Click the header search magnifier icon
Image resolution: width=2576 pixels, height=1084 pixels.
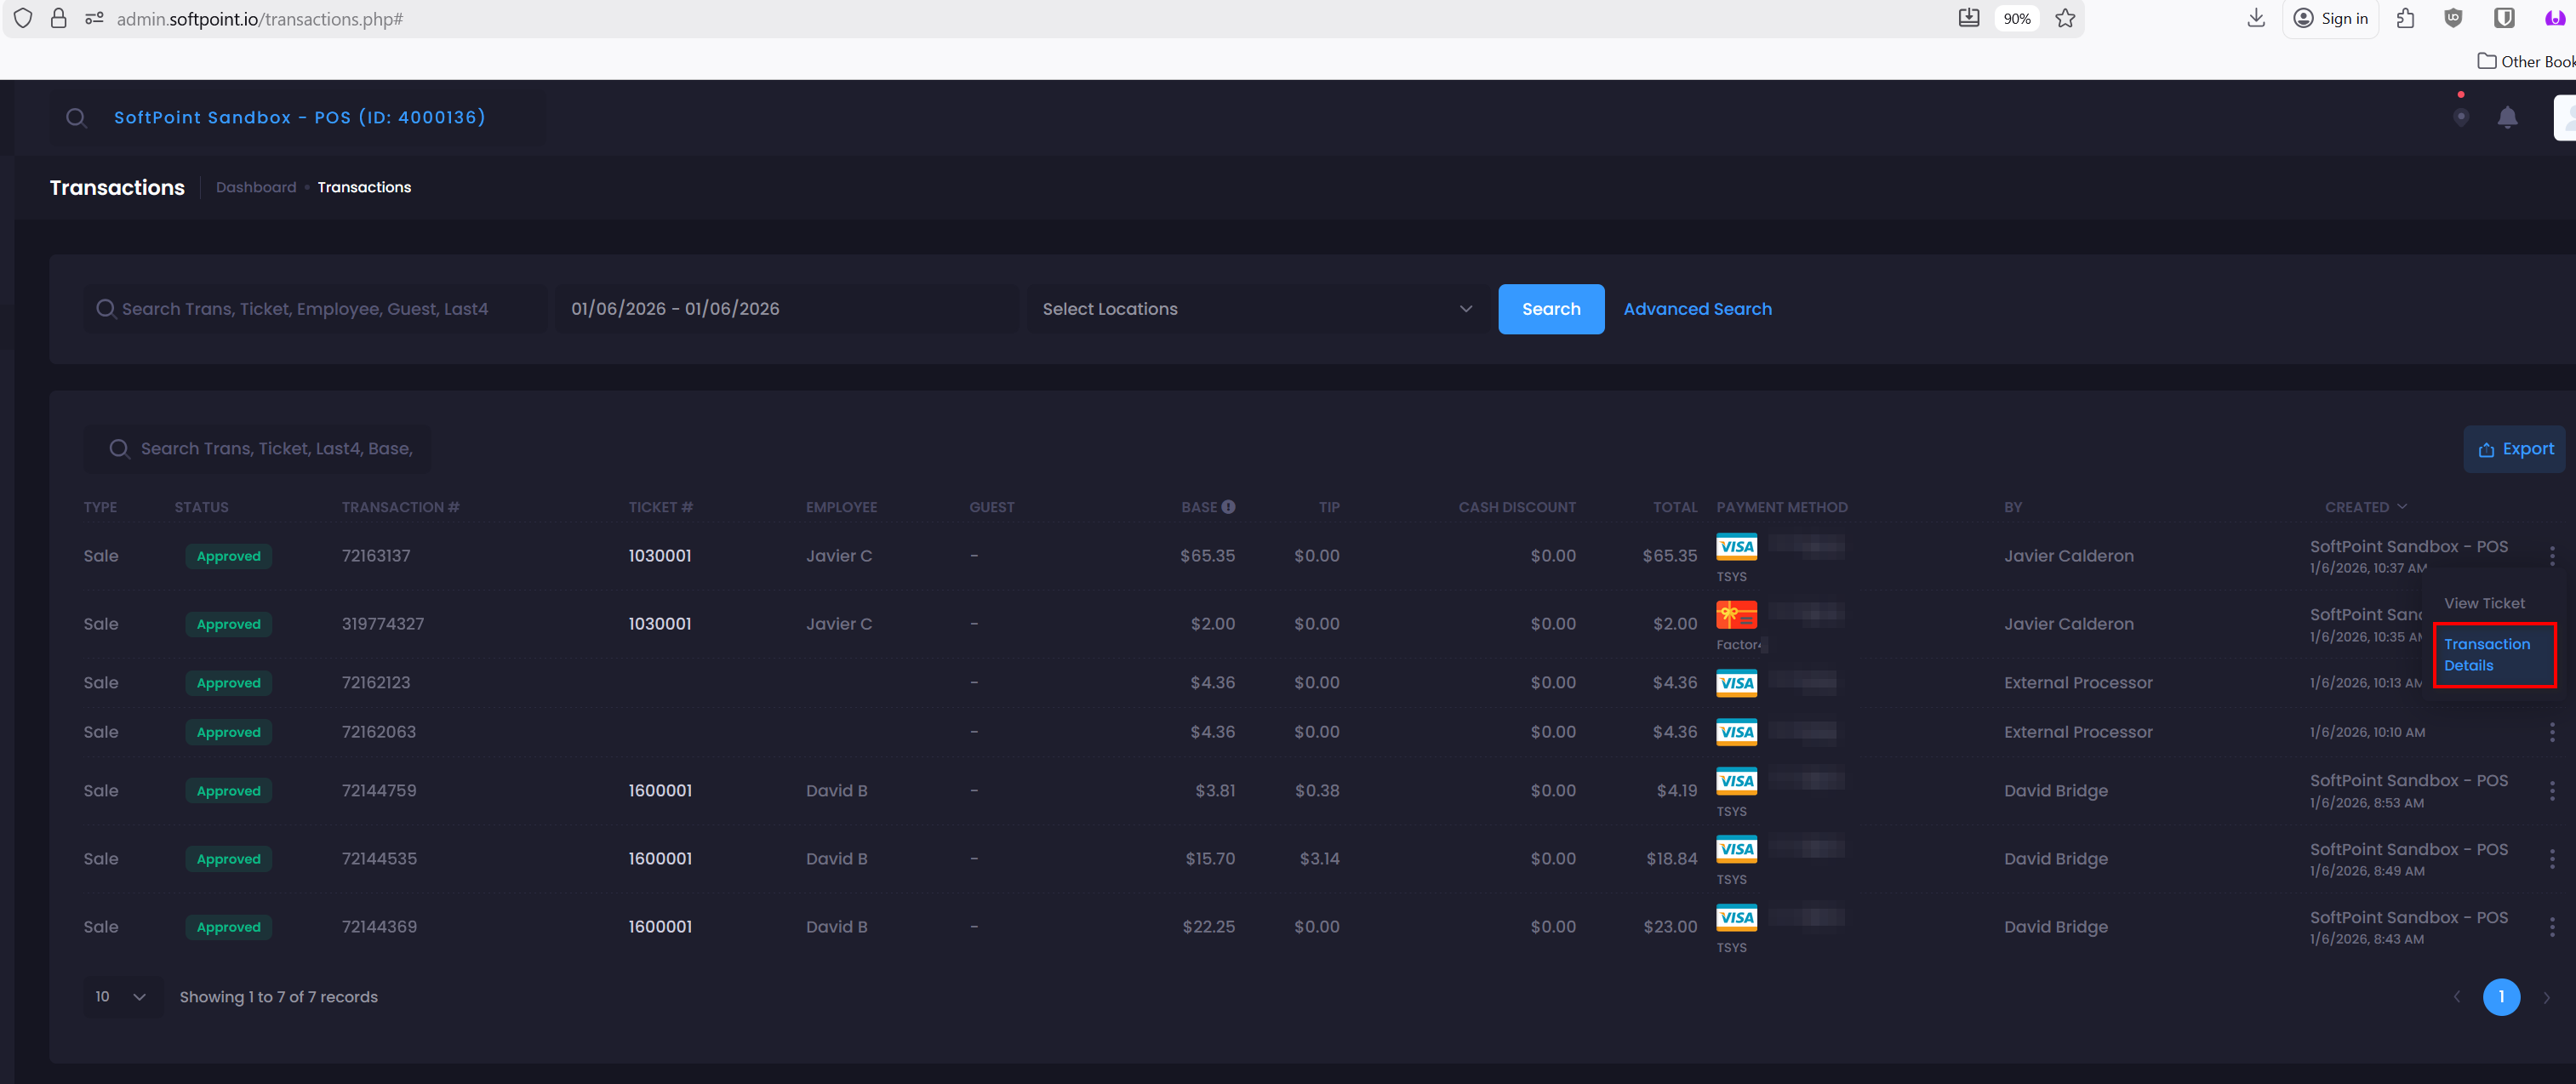tap(76, 118)
